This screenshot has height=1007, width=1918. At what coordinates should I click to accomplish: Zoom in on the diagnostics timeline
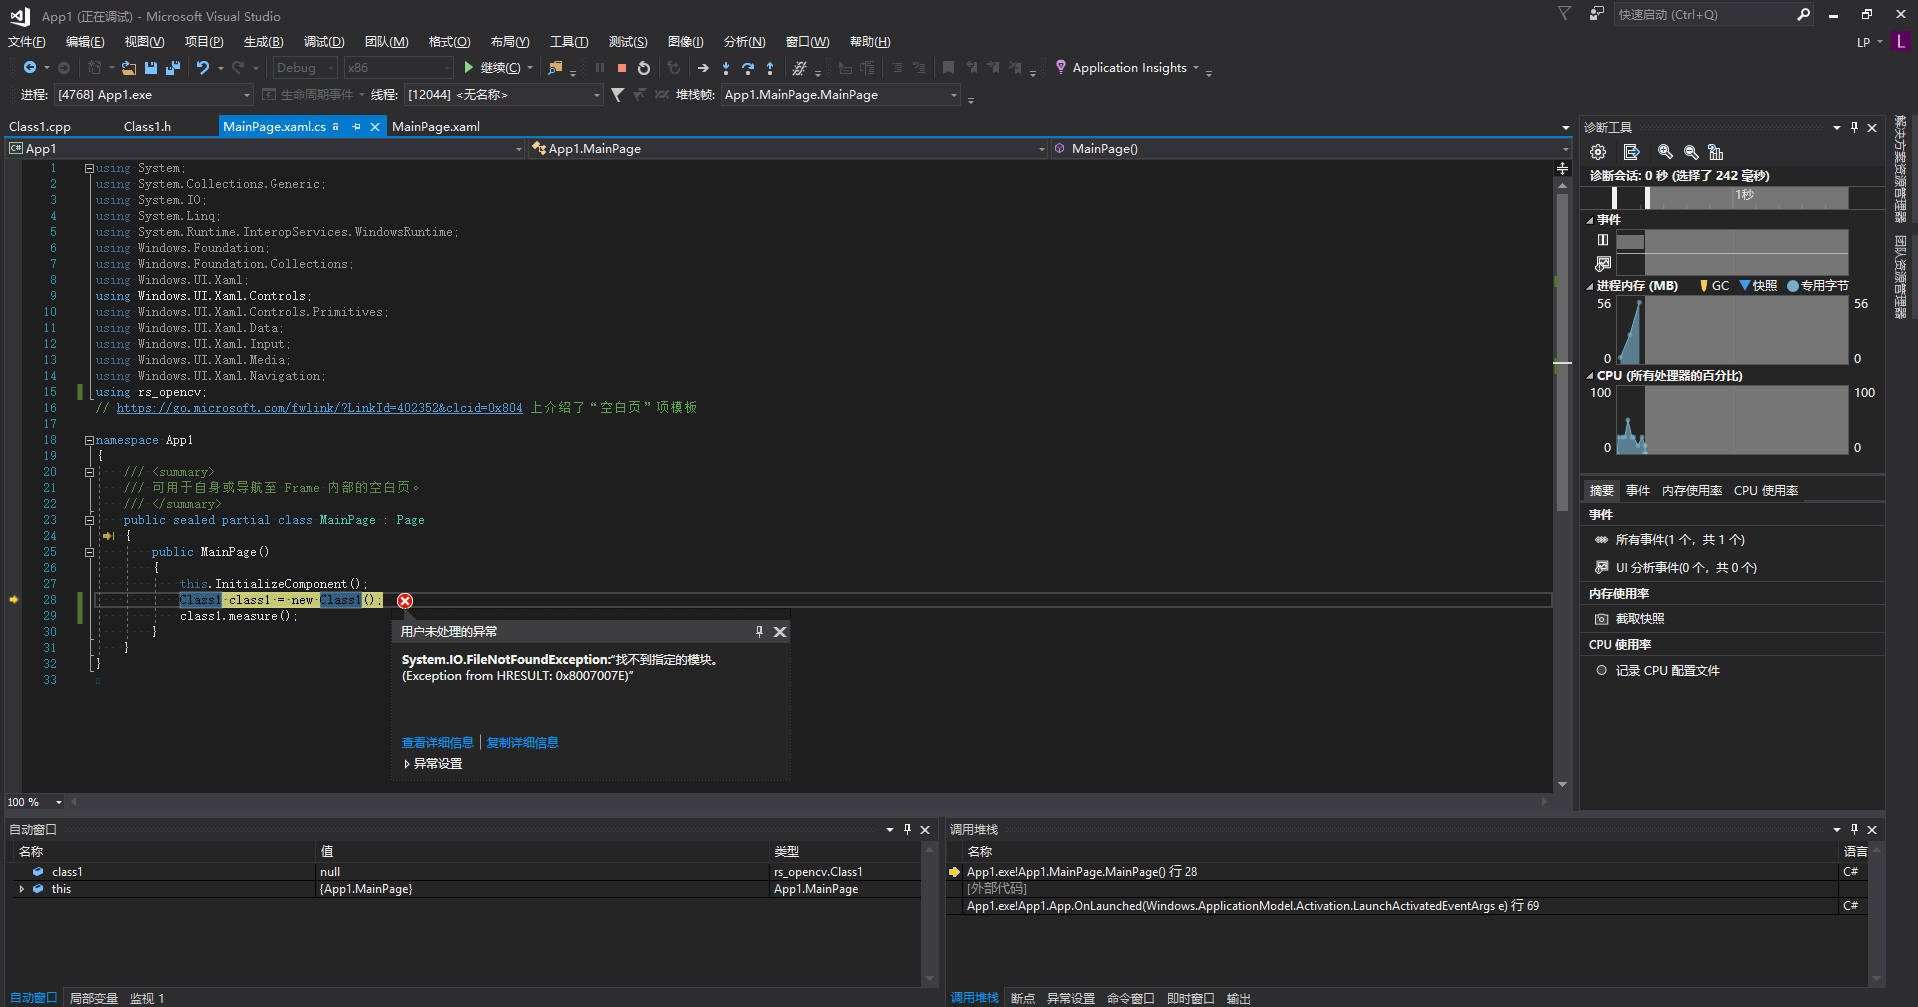pos(1665,152)
